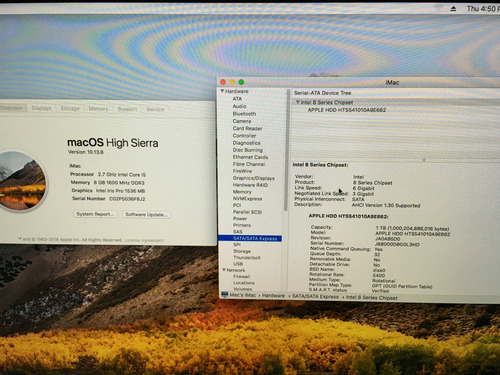500x375 pixels.
Task: Select ATA in the hardware list
Action: coord(237,99)
